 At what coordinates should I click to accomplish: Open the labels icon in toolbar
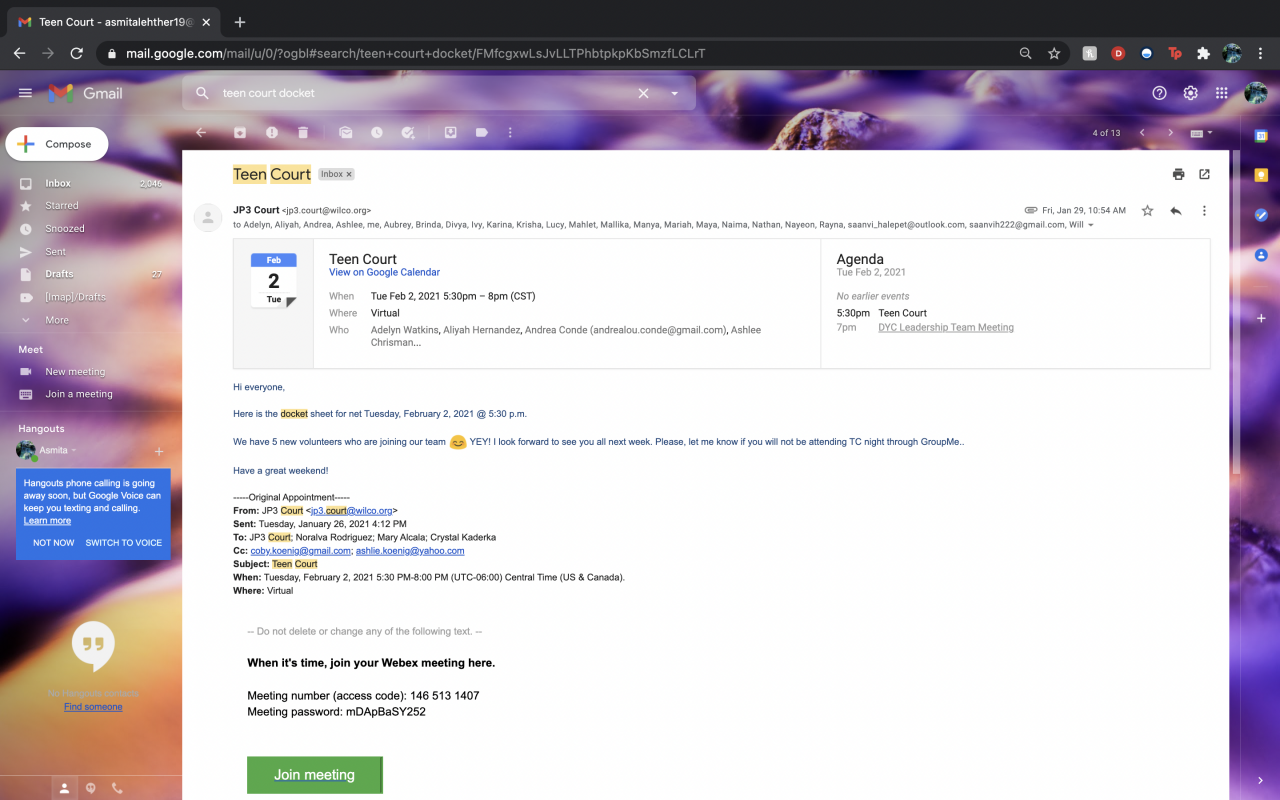tap(481, 132)
